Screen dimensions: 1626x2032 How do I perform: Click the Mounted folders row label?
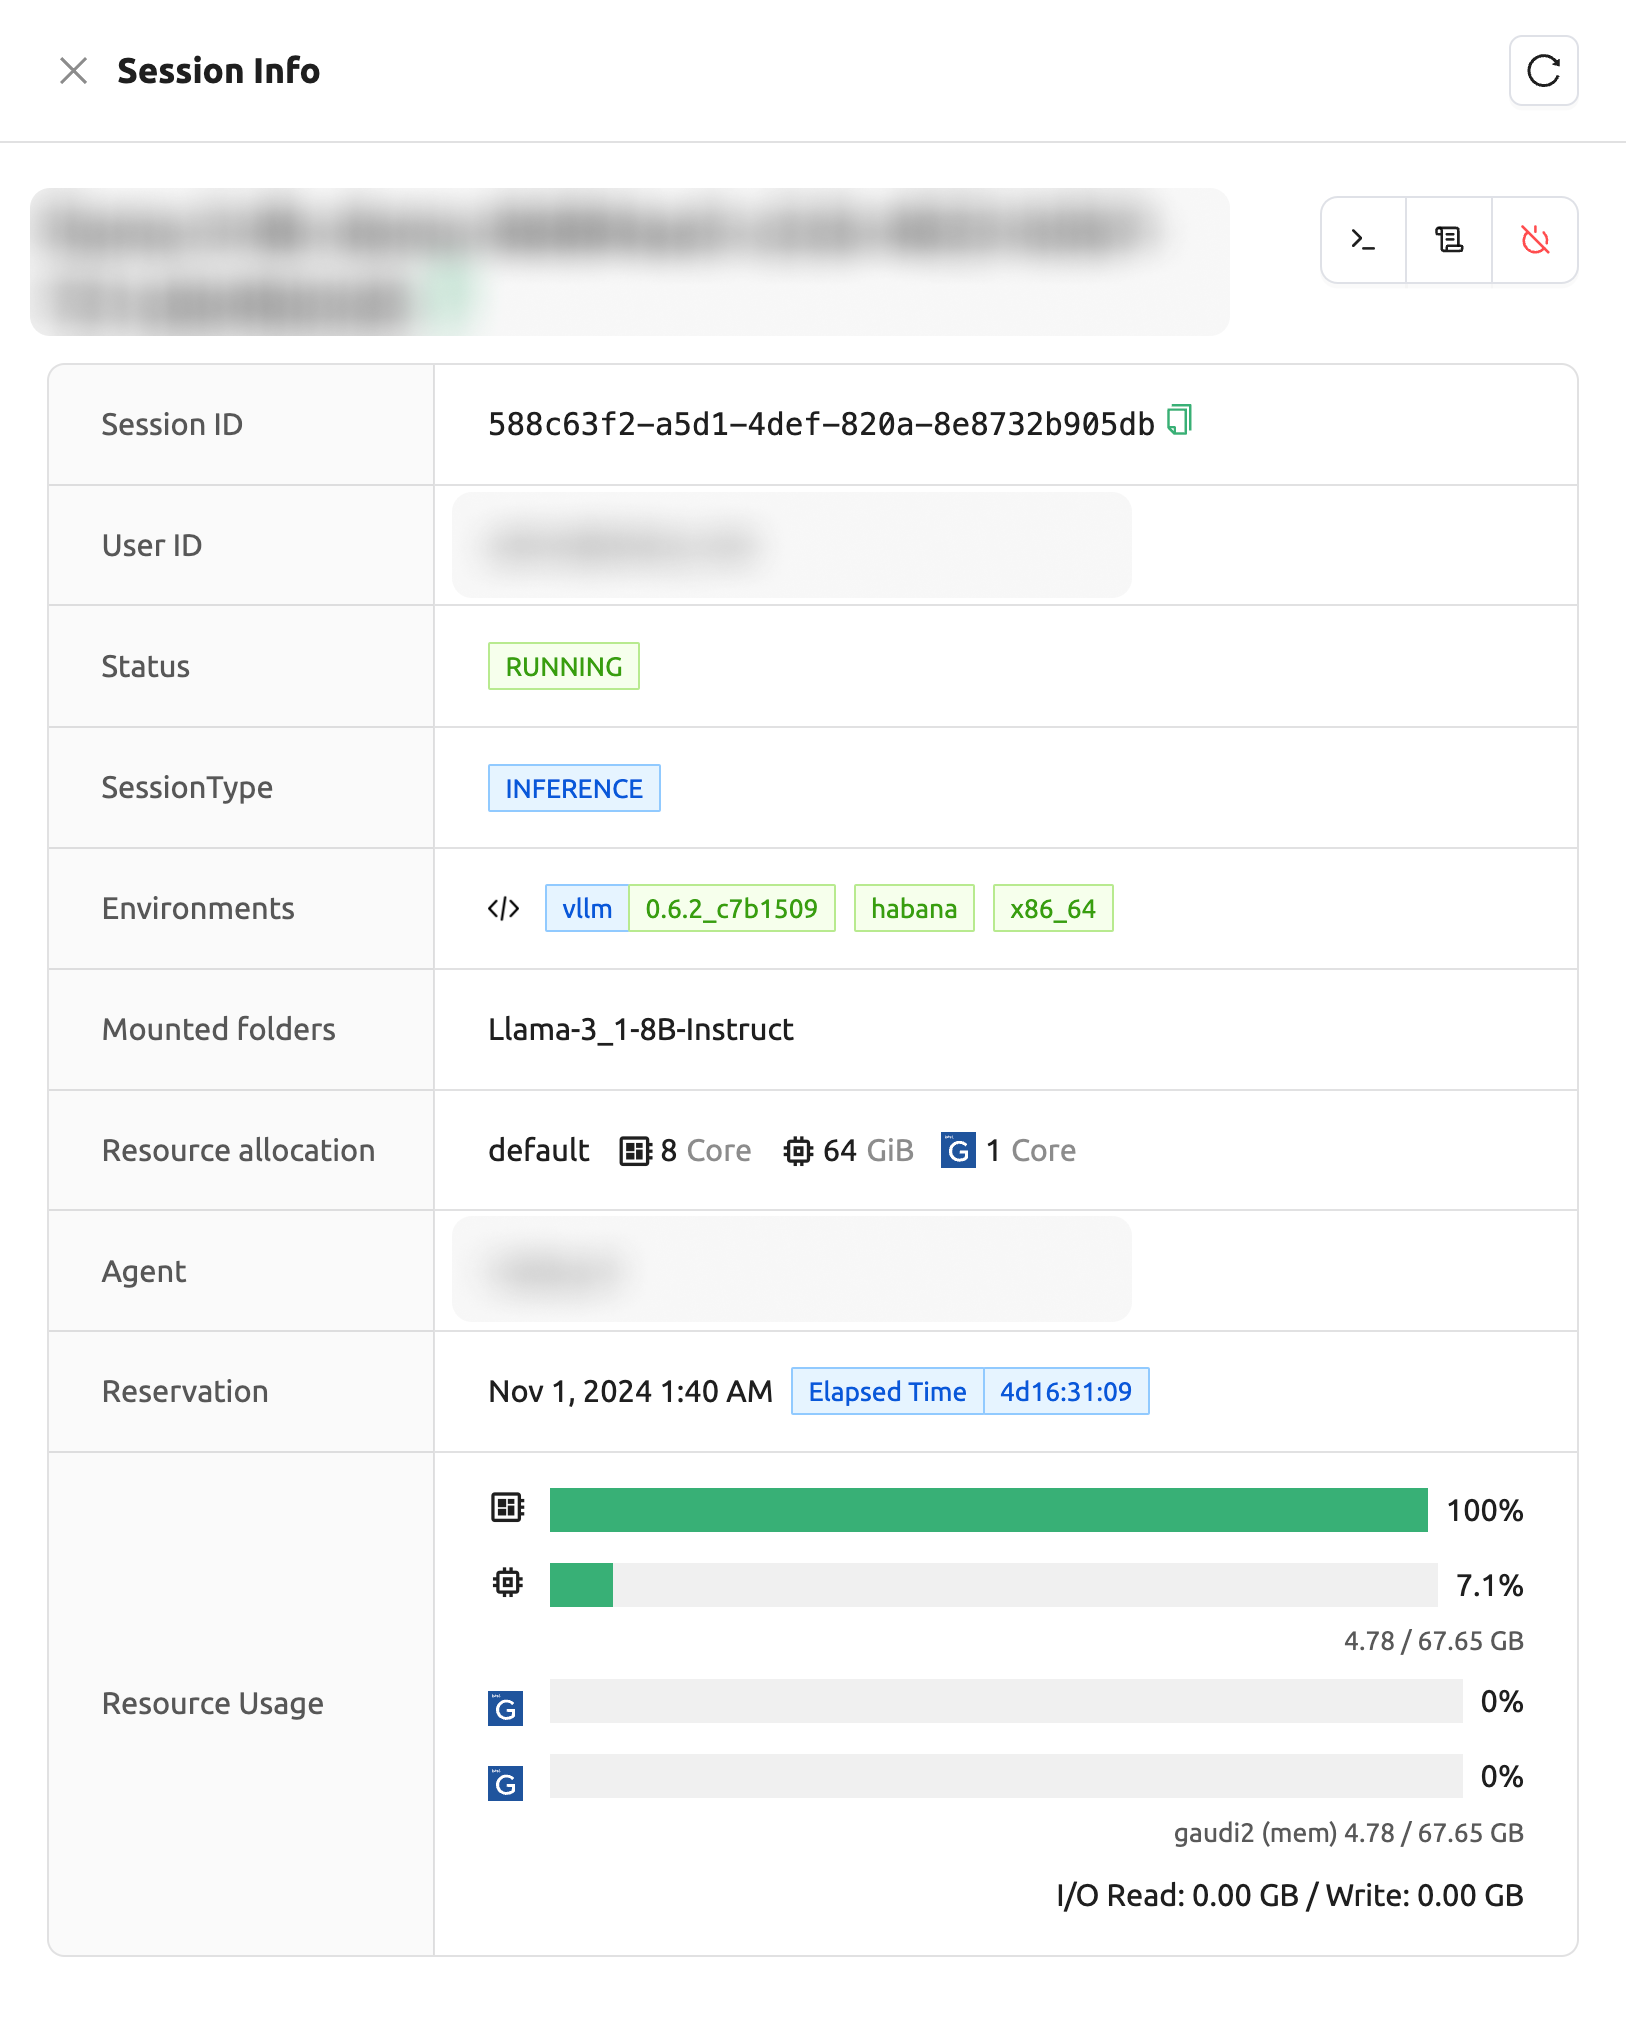coord(219,1029)
